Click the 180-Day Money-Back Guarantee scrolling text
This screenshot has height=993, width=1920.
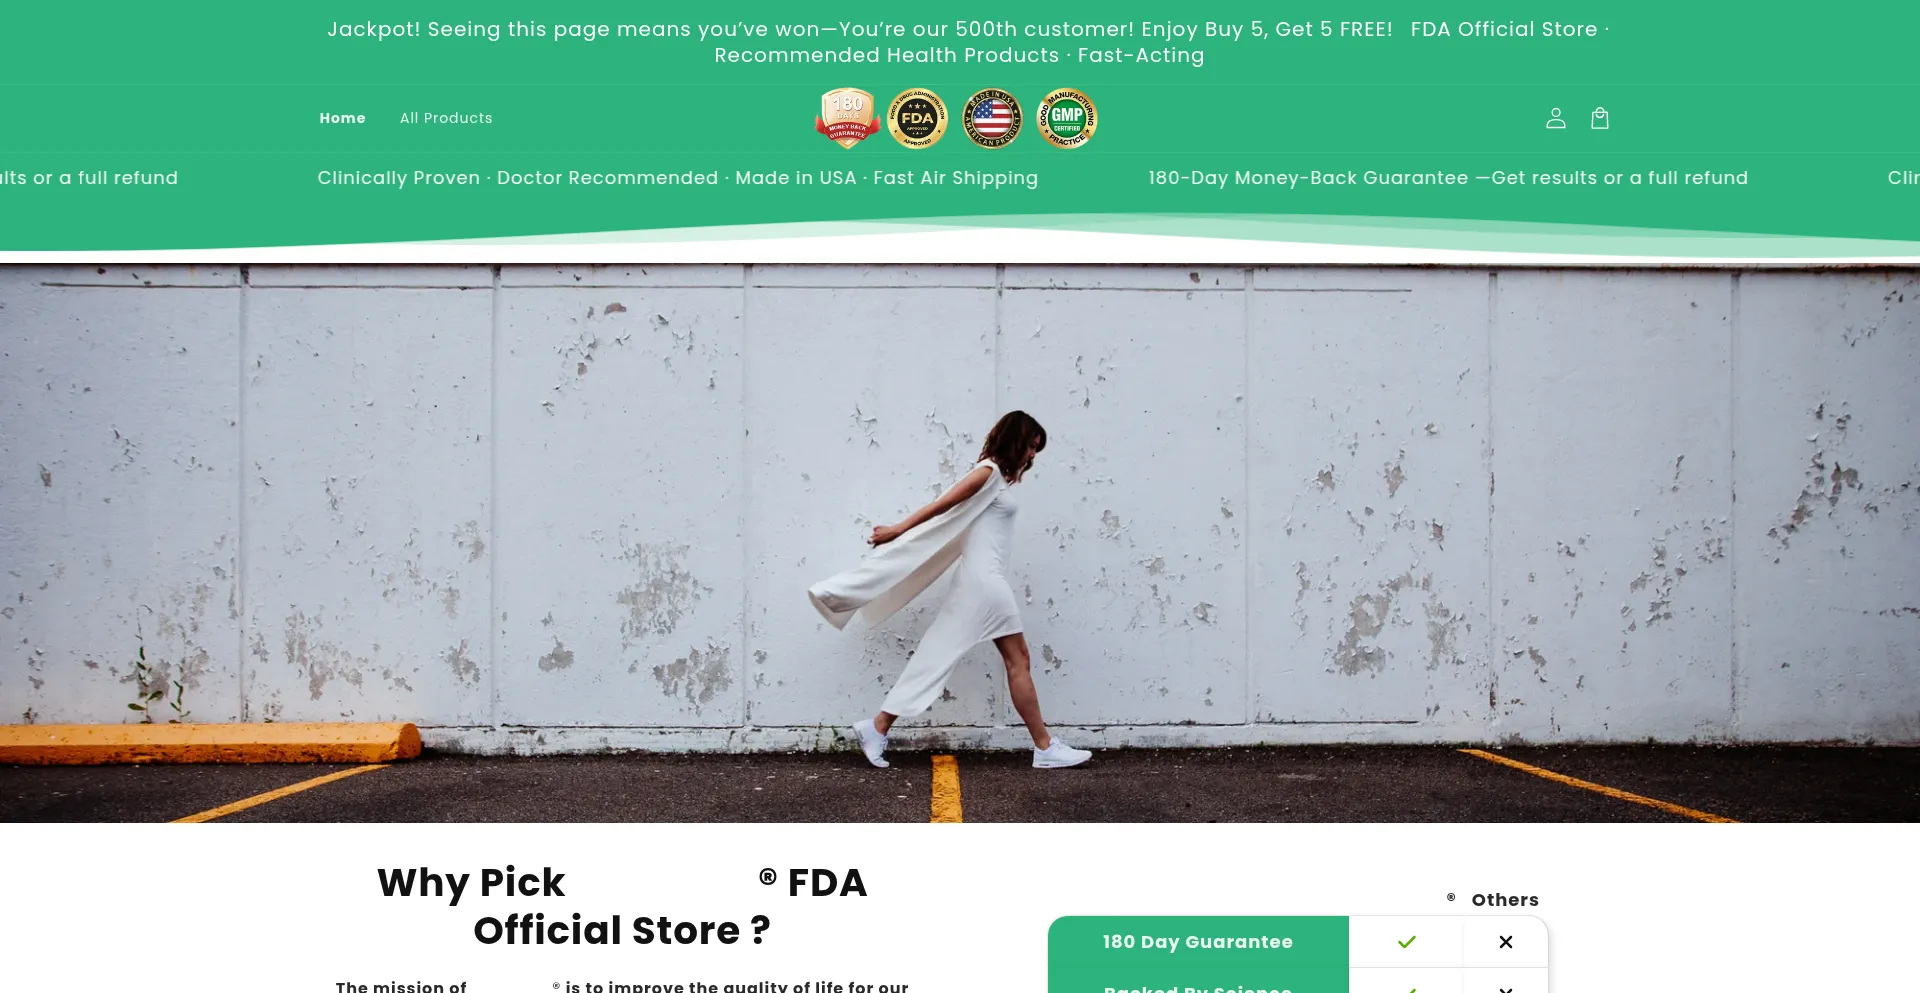click(x=1448, y=178)
